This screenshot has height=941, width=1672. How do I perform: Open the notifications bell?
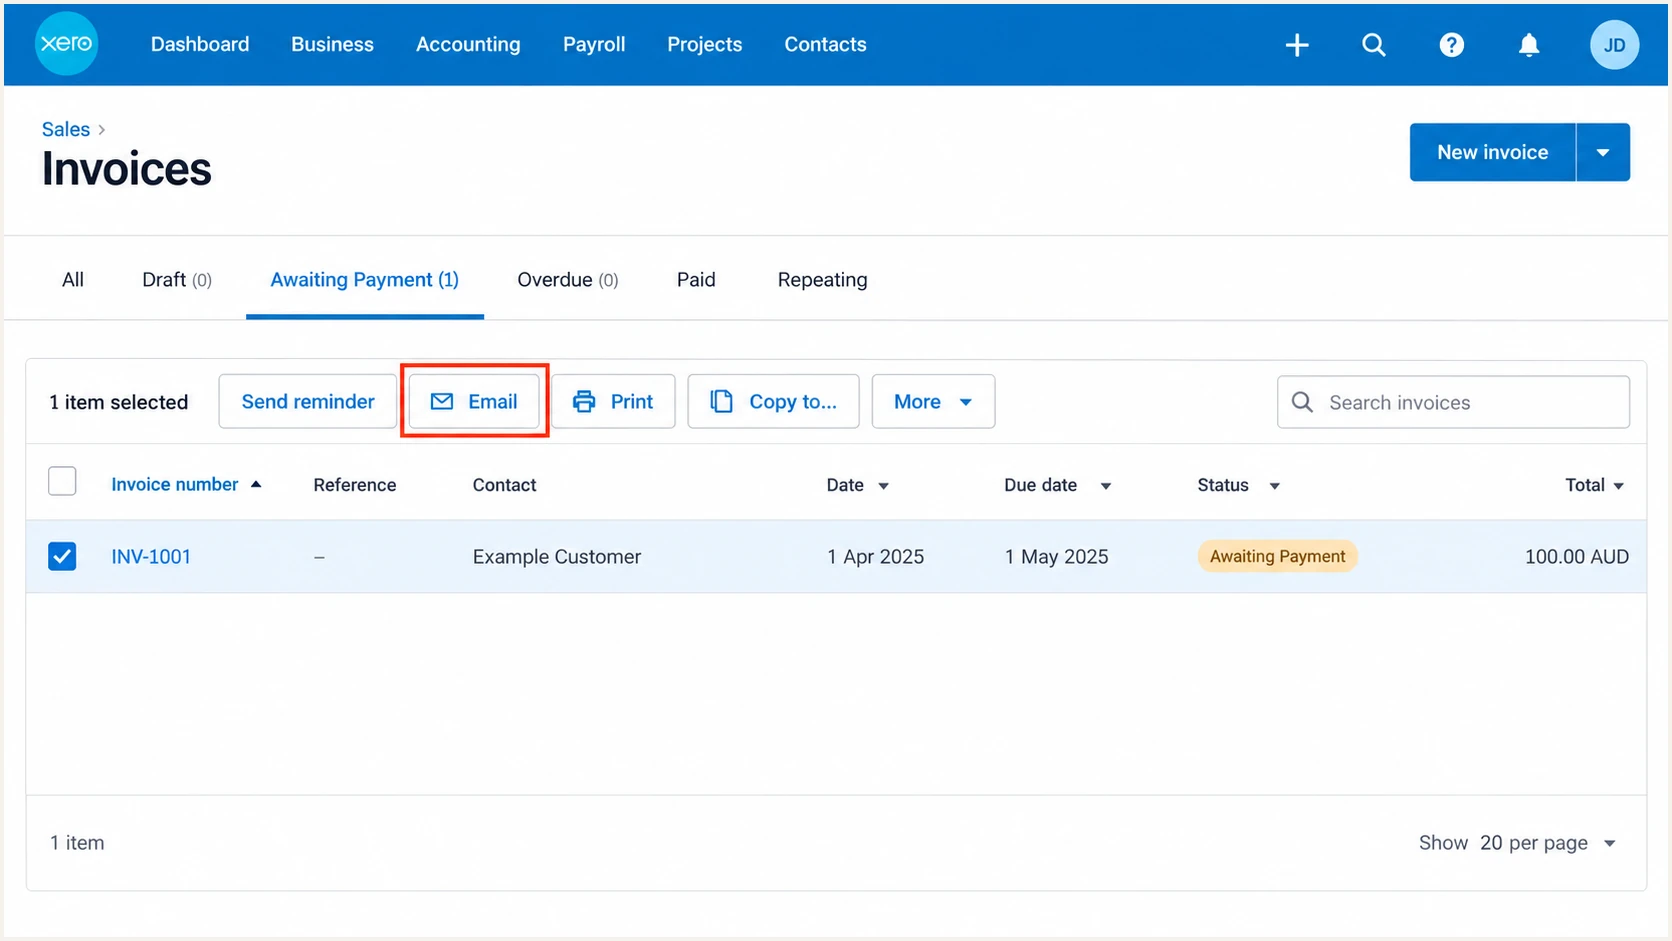pos(1529,45)
